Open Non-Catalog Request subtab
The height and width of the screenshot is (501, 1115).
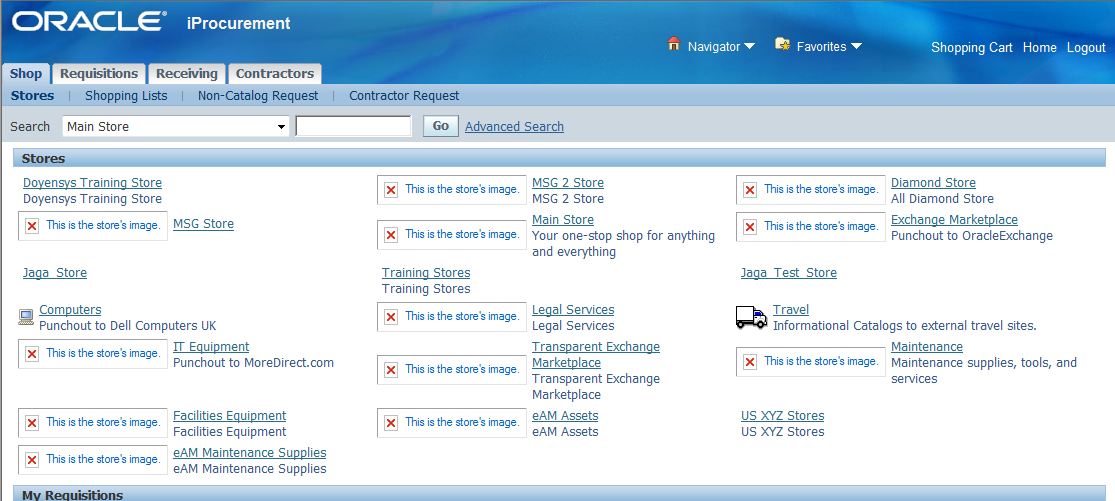[x=258, y=95]
